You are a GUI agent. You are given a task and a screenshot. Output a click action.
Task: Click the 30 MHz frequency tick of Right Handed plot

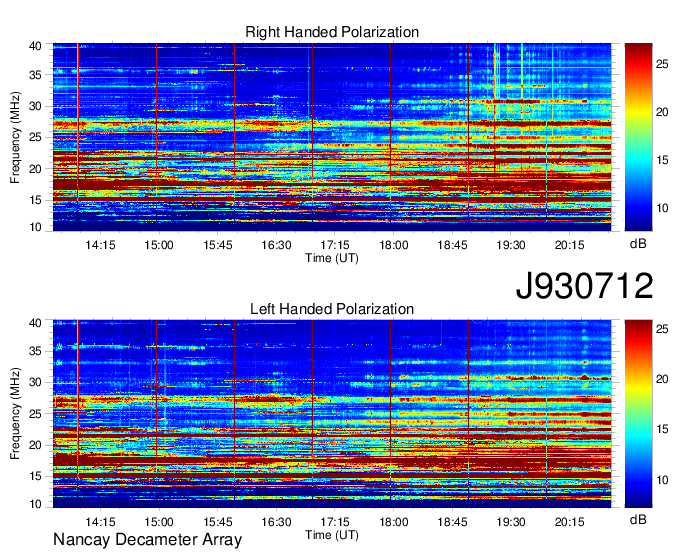[35, 106]
